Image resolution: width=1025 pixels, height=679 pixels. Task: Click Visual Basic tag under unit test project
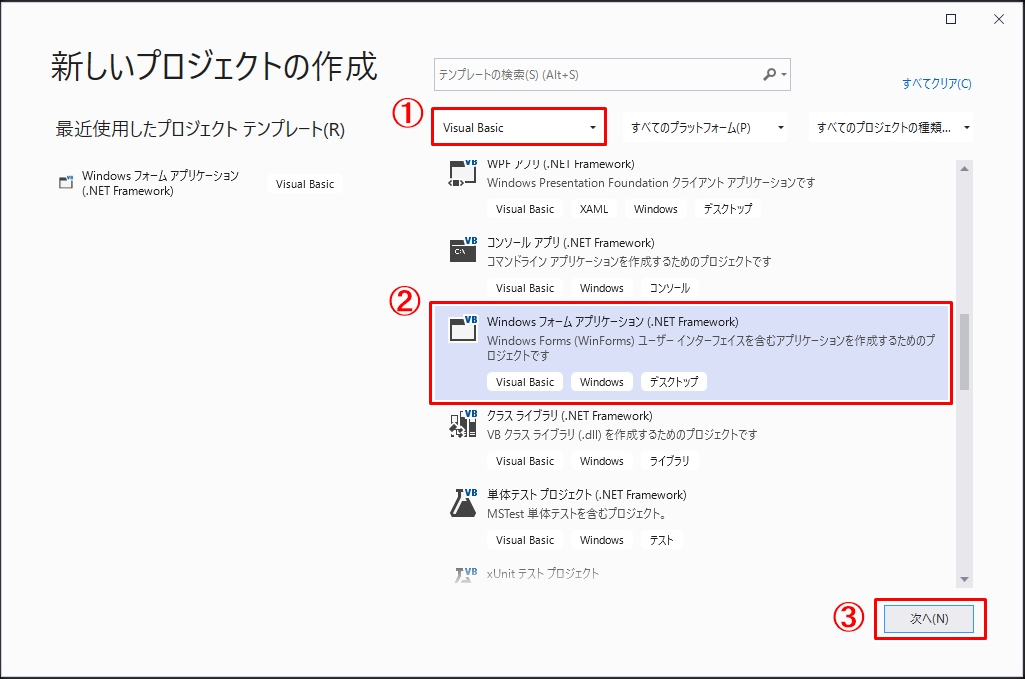(524, 540)
